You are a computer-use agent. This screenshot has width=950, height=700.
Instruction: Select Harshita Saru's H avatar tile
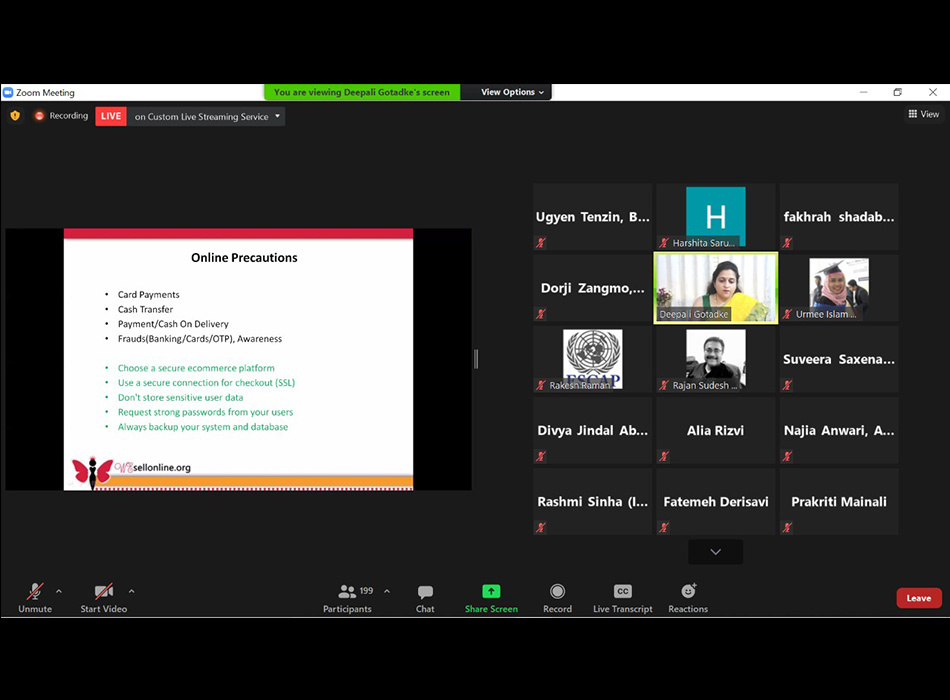(x=716, y=217)
